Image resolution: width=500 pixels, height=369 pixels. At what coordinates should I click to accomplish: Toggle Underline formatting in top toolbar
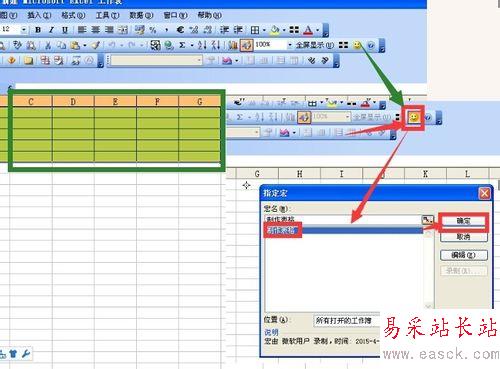click(x=65, y=30)
